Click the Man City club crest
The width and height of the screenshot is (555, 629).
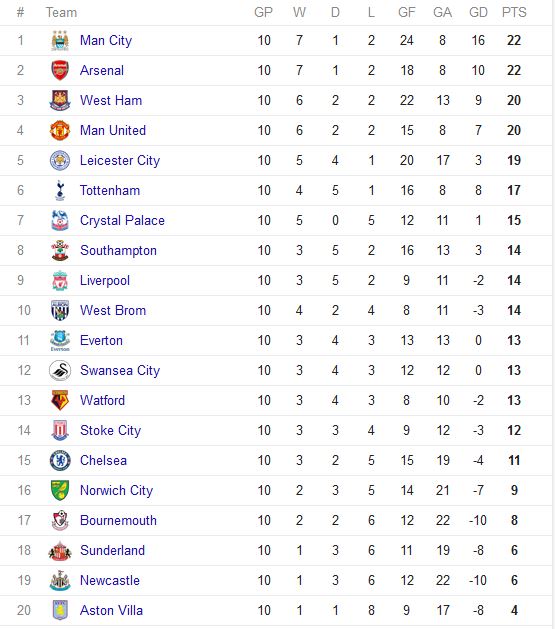(x=60, y=41)
